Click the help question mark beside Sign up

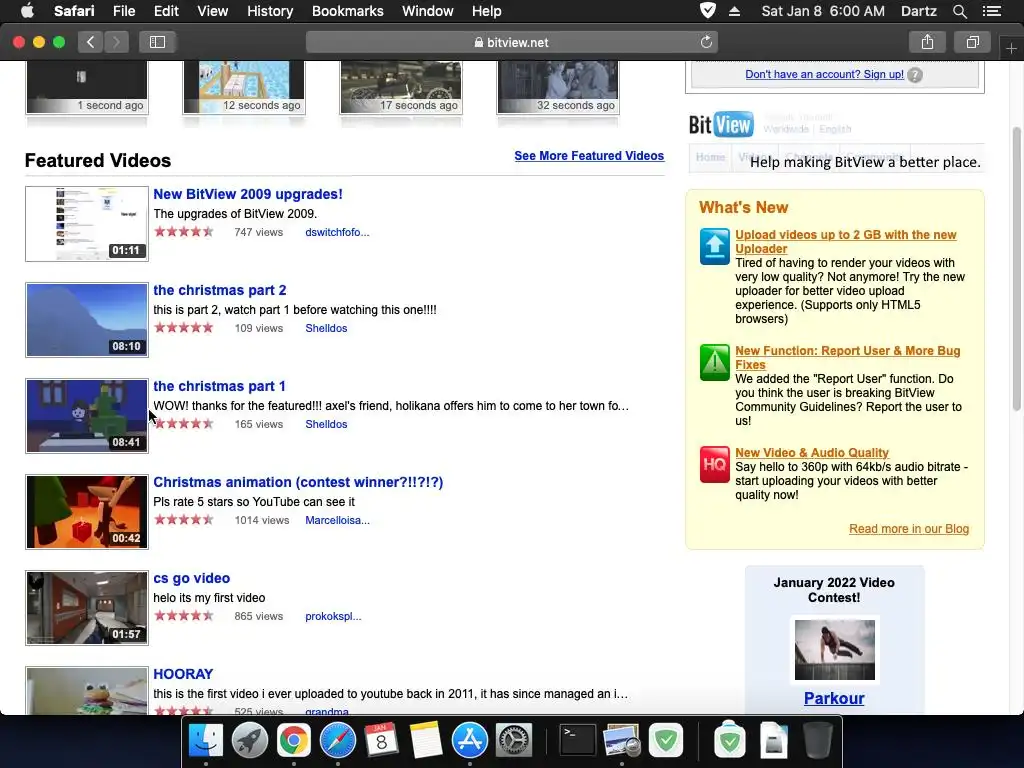coord(915,75)
